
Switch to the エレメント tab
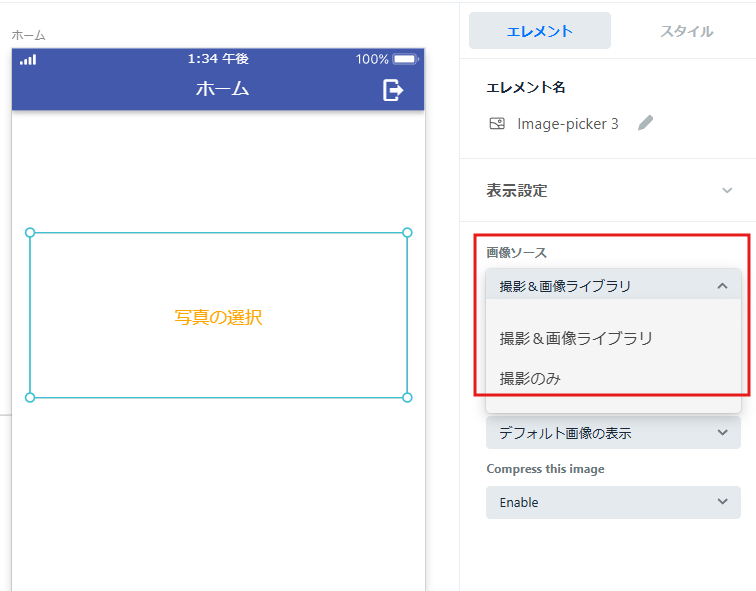point(540,31)
